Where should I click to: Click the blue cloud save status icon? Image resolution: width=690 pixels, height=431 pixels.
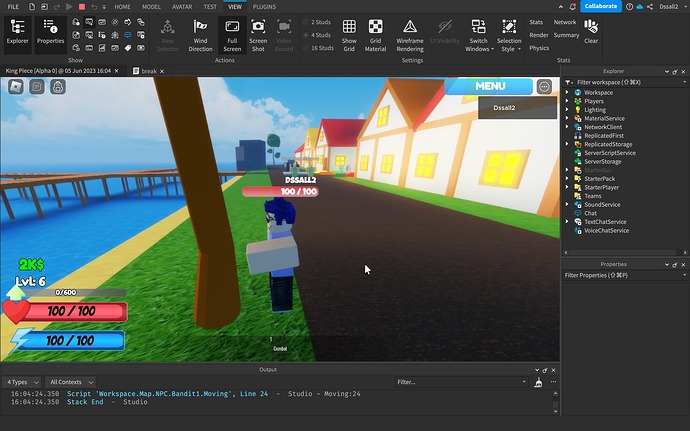coord(639,7)
